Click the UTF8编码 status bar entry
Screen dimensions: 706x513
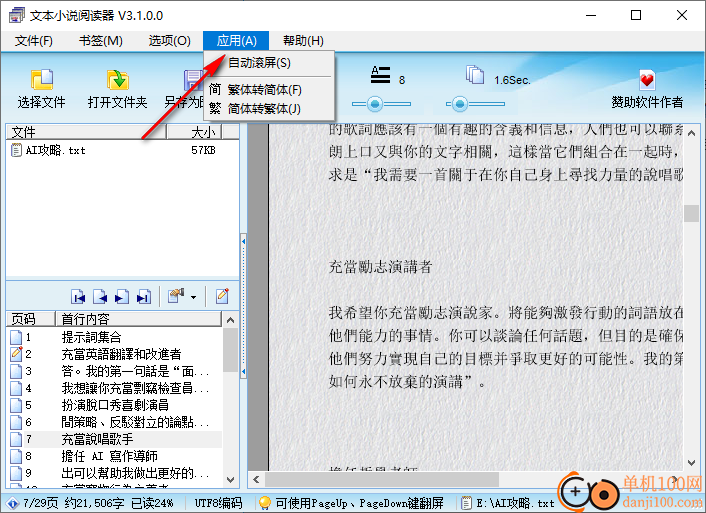(x=218, y=503)
